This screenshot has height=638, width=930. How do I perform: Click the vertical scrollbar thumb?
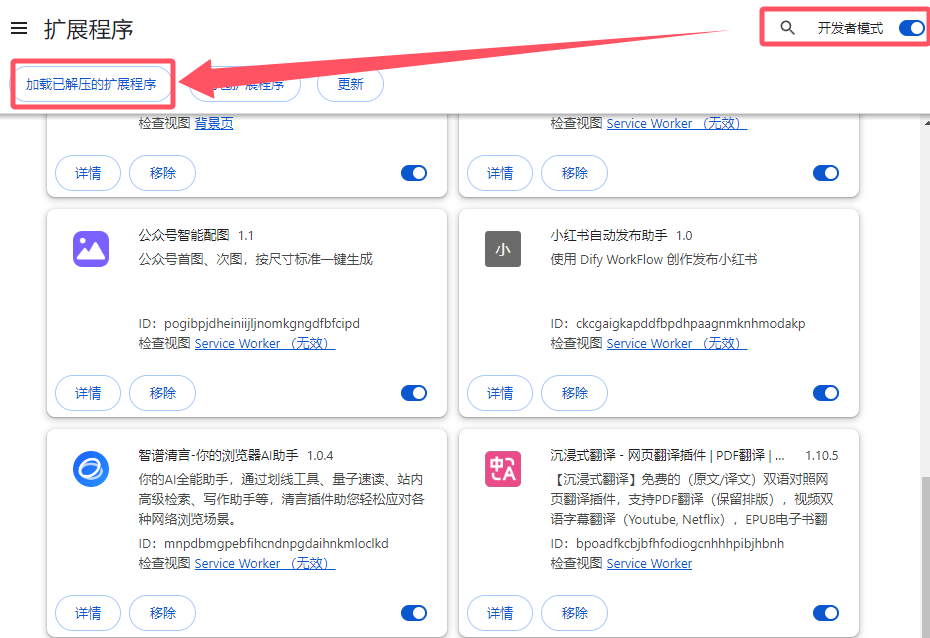(926, 557)
